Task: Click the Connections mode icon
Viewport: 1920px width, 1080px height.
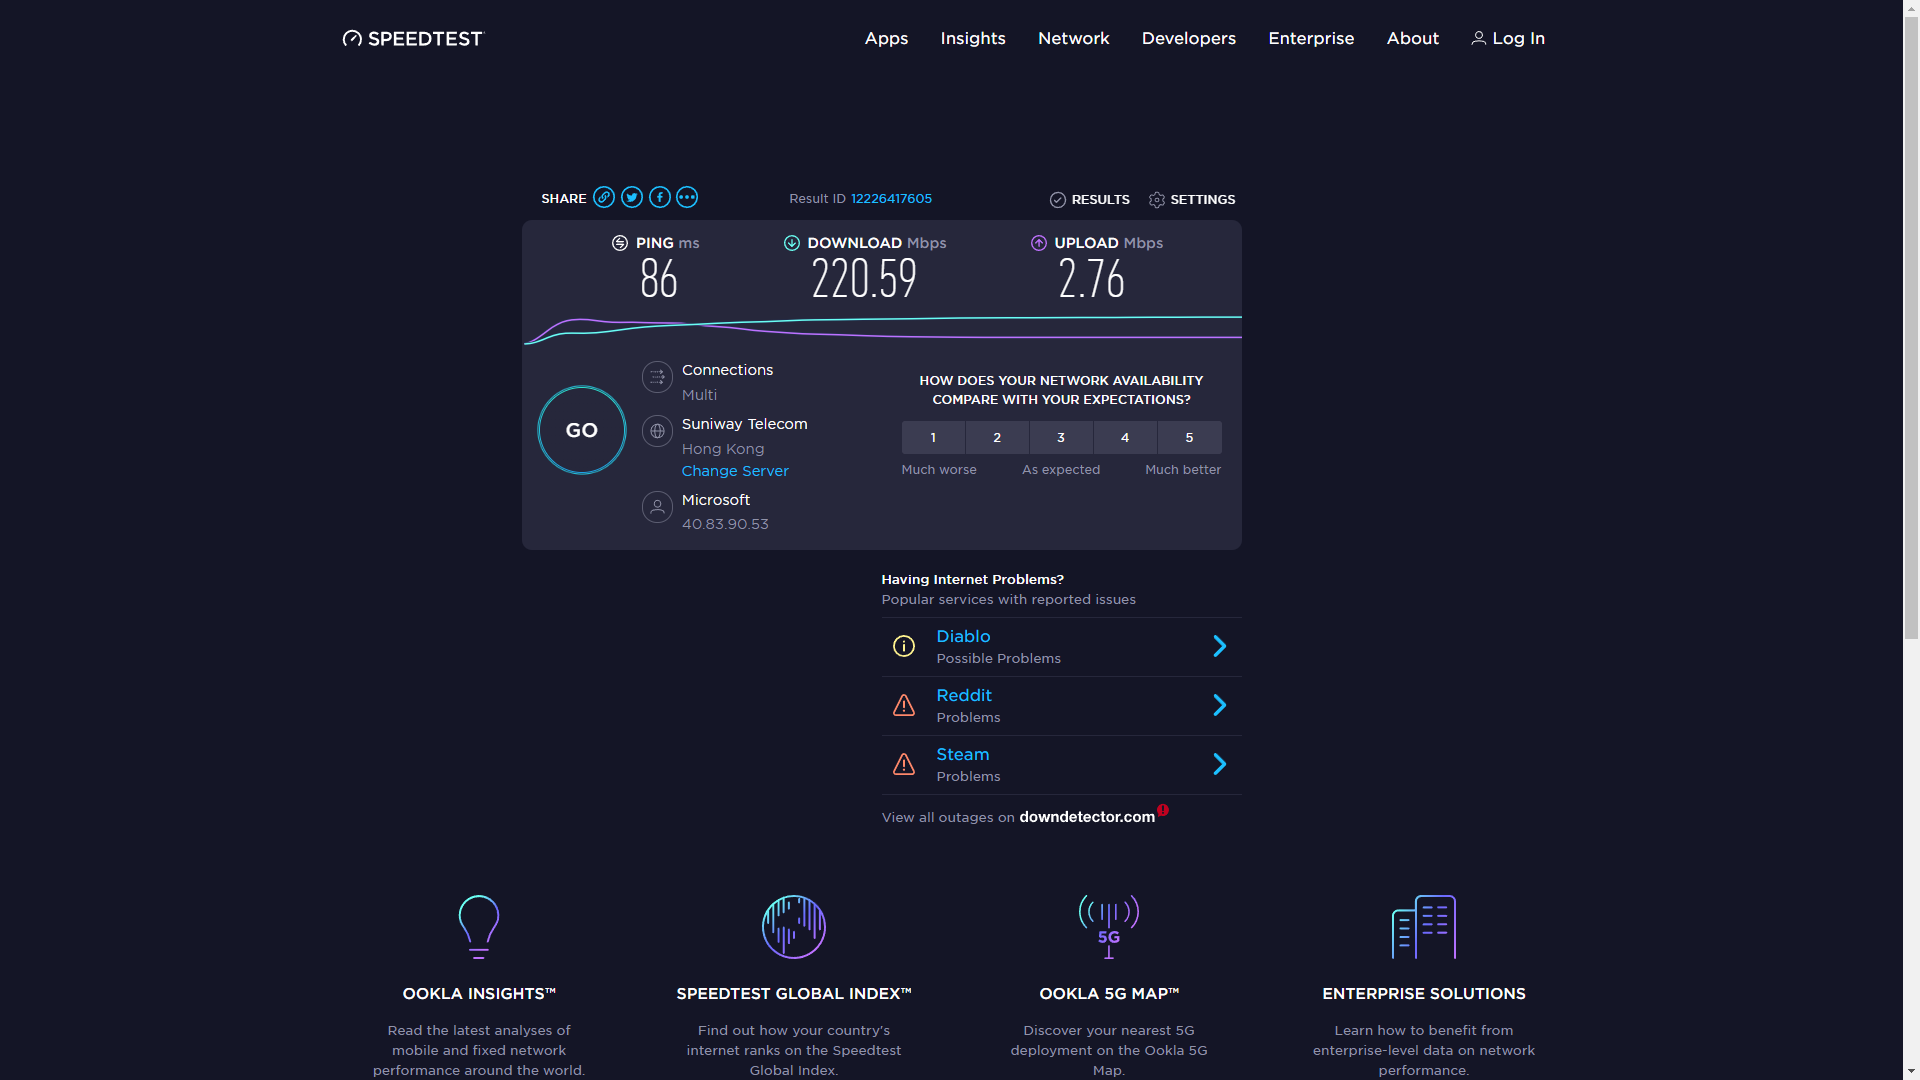Action: [x=657, y=378]
